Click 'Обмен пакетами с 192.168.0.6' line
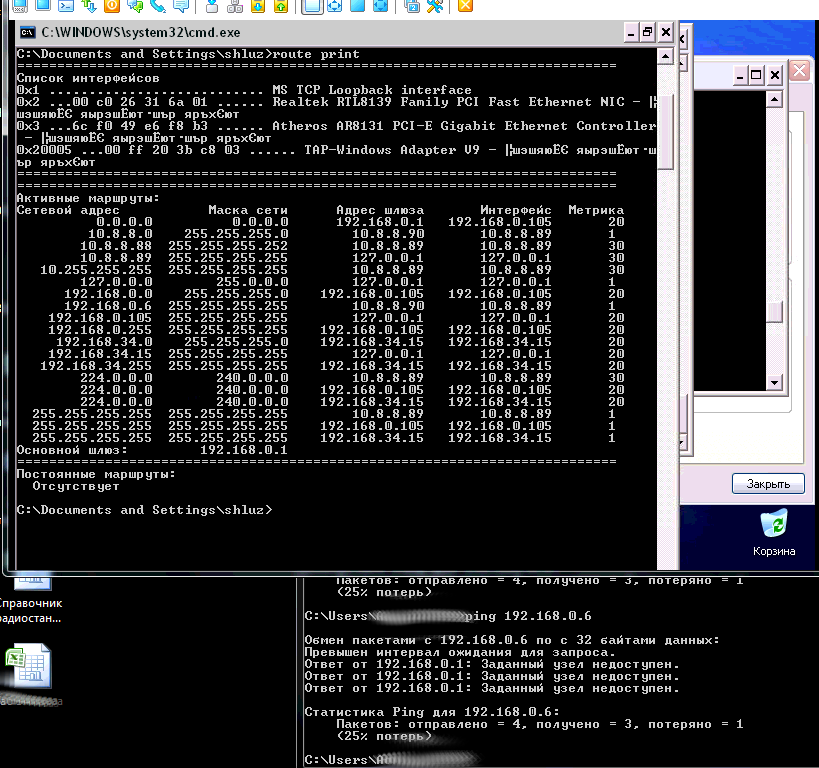819x768 pixels. pos(512,641)
